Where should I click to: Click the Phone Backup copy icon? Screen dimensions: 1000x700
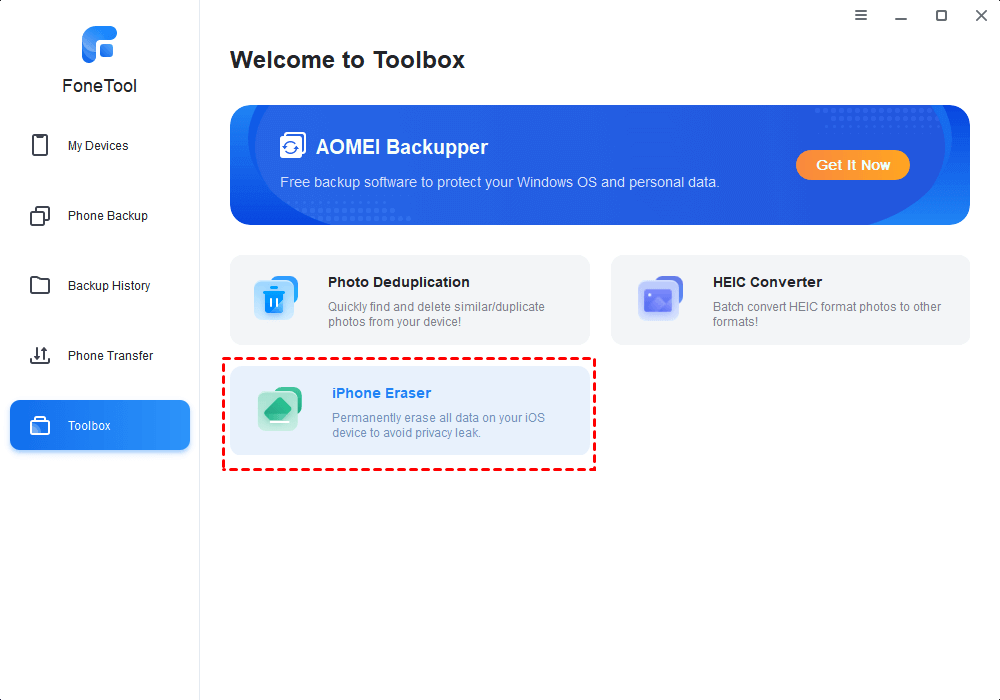coord(40,216)
